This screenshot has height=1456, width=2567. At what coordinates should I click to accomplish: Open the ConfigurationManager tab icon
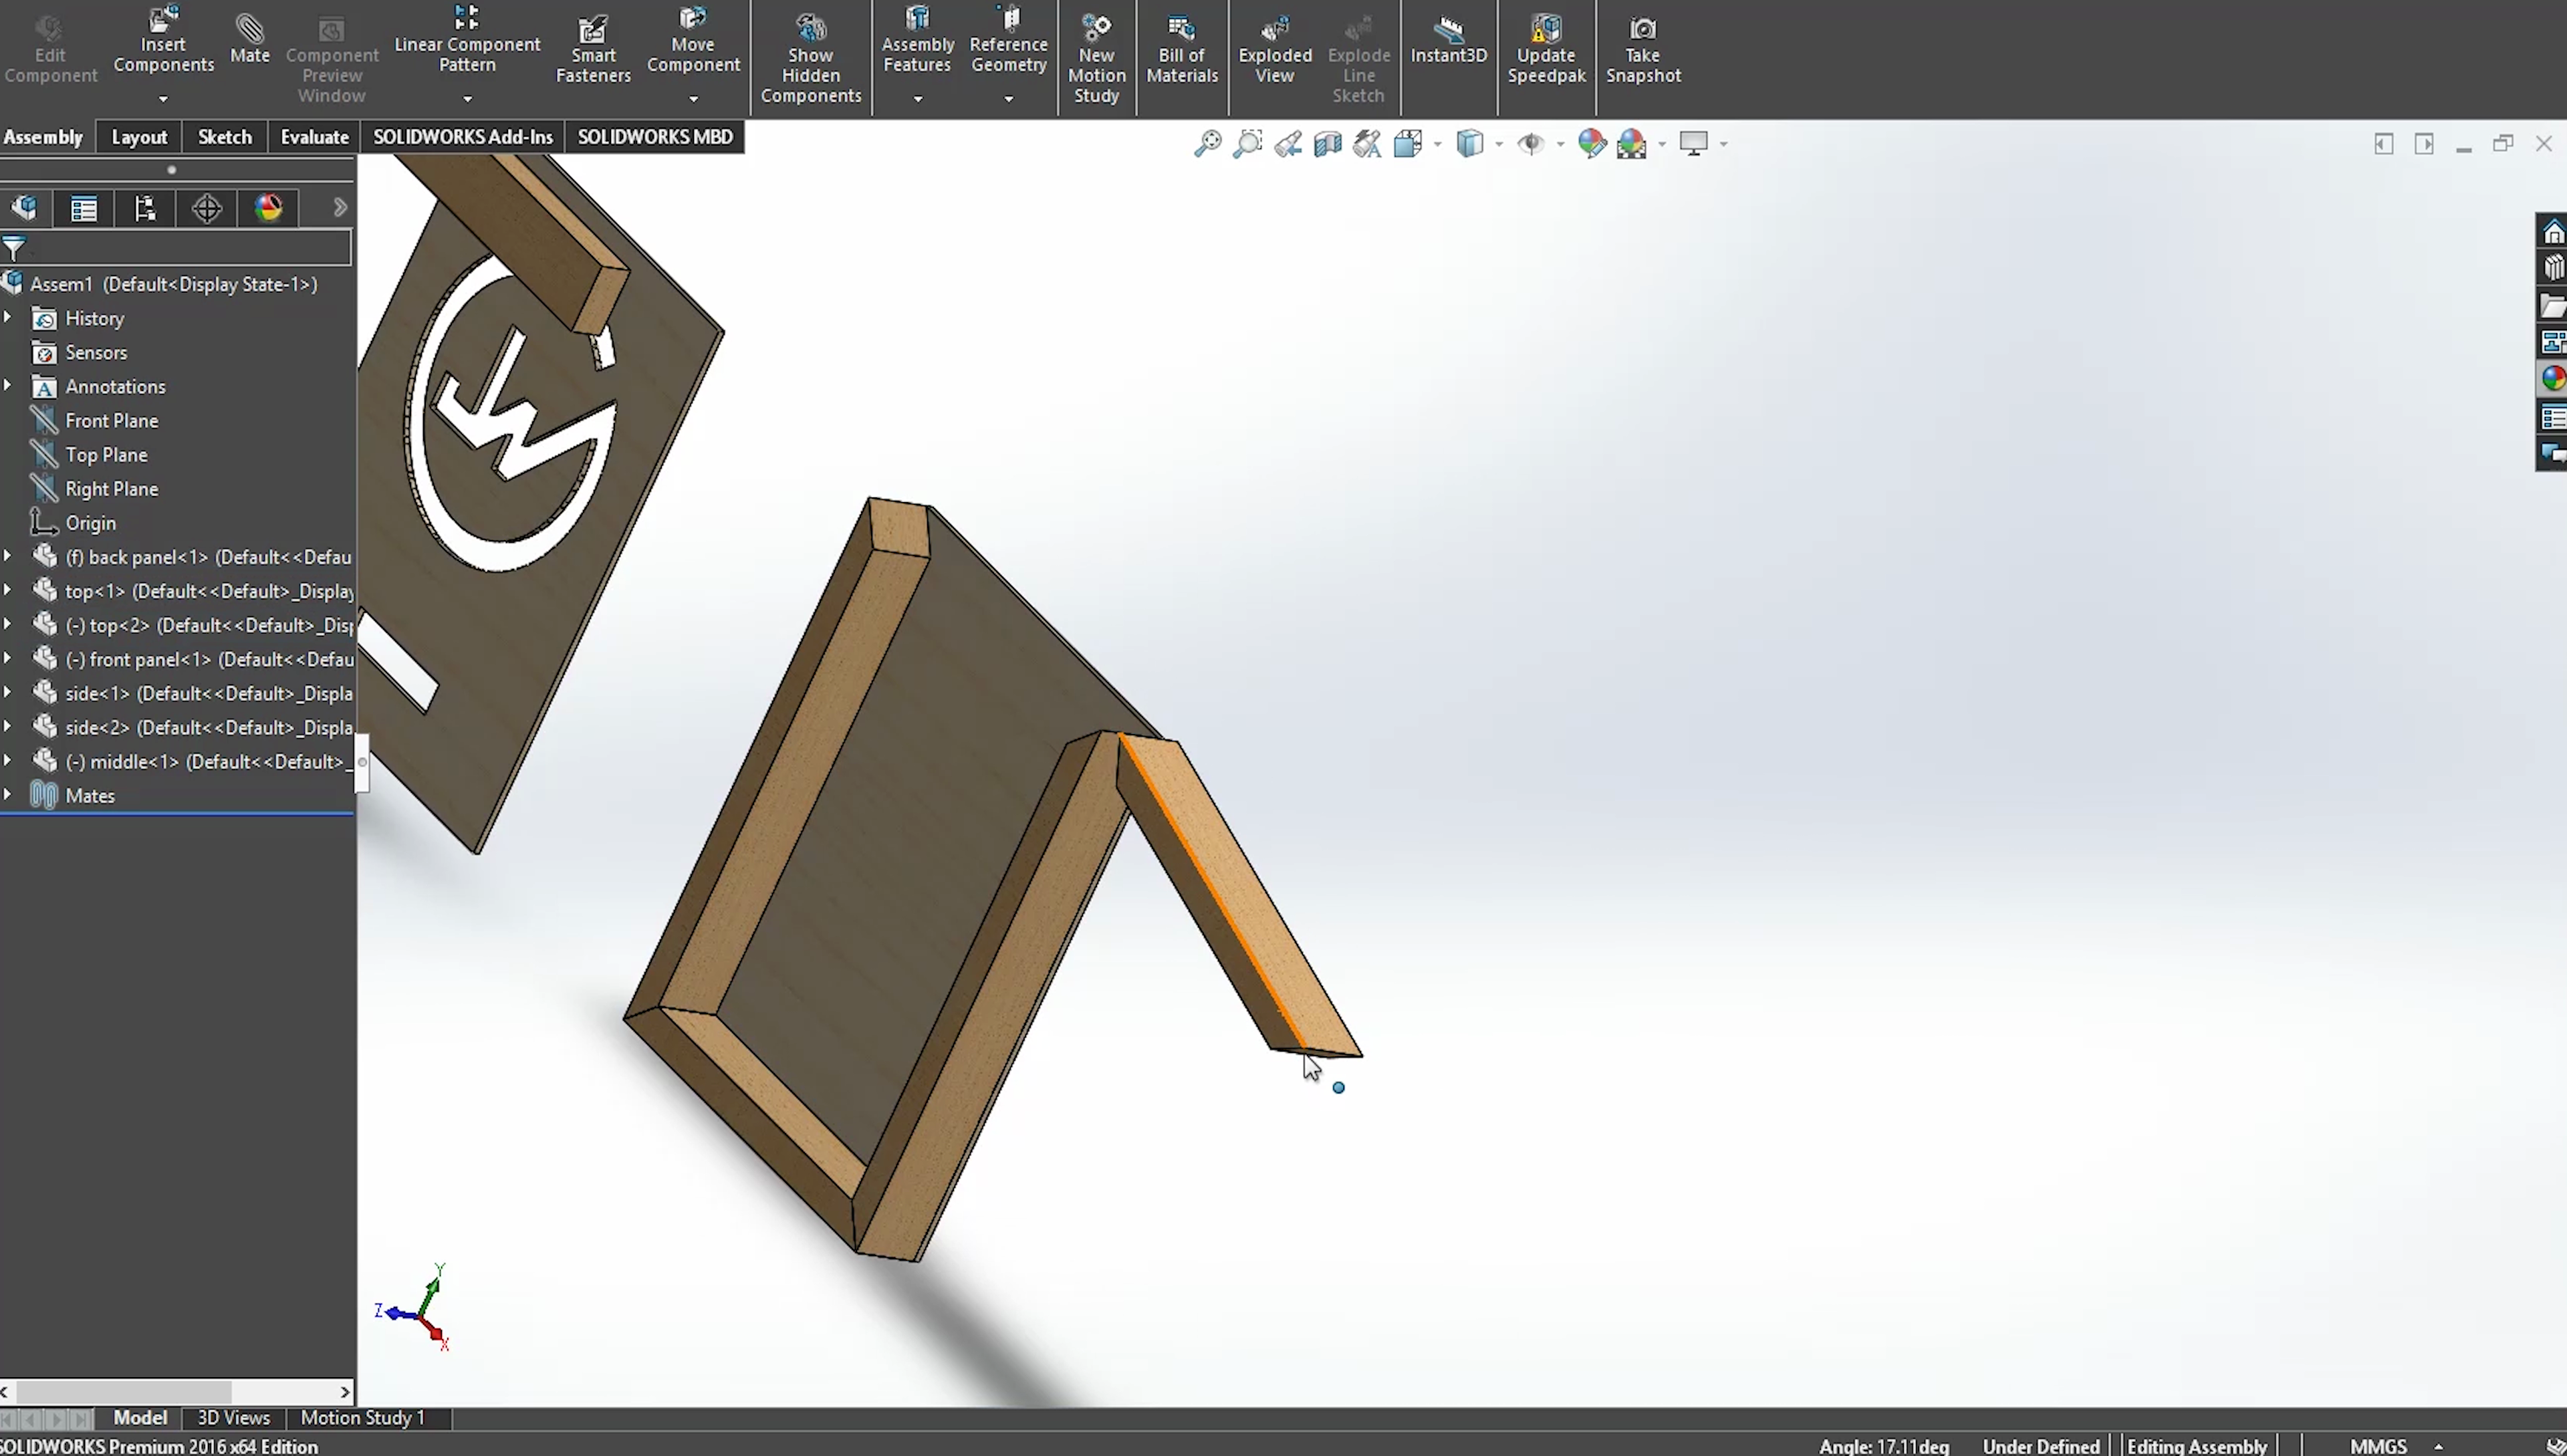[x=145, y=208]
